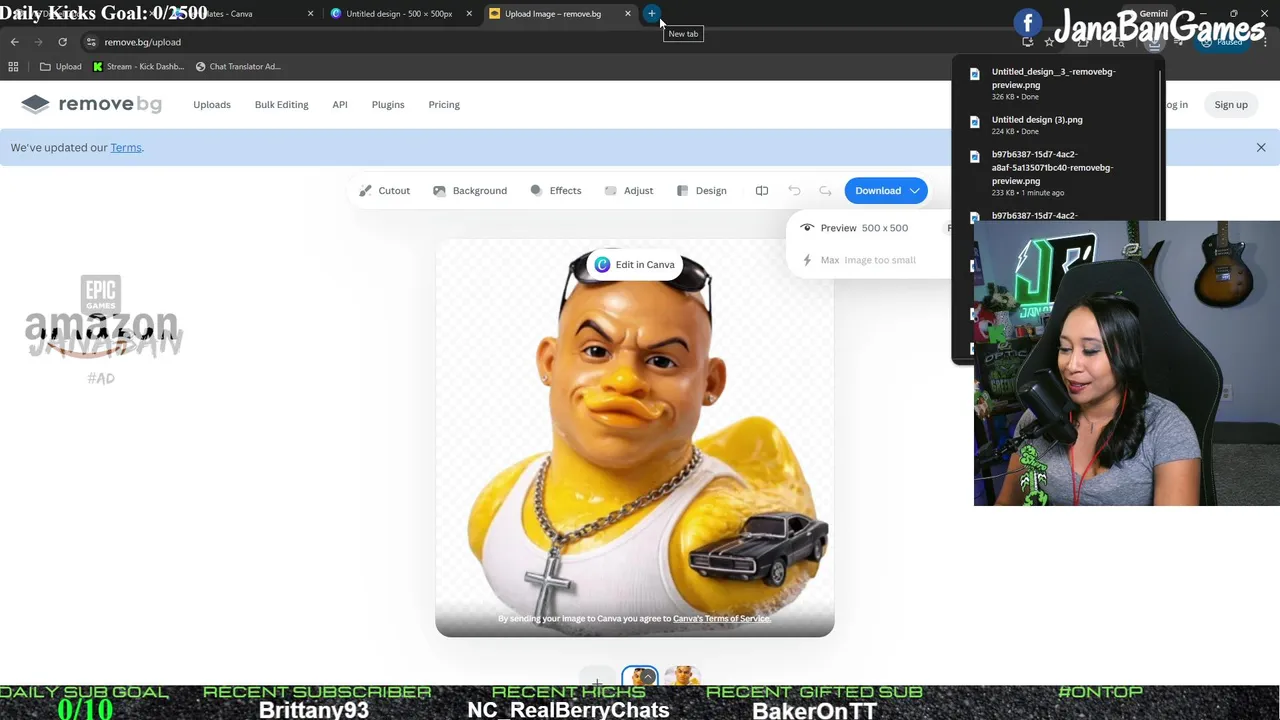1280x720 pixels.
Task: Close the Upload Image remove.bg tab
Action: [628, 14]
